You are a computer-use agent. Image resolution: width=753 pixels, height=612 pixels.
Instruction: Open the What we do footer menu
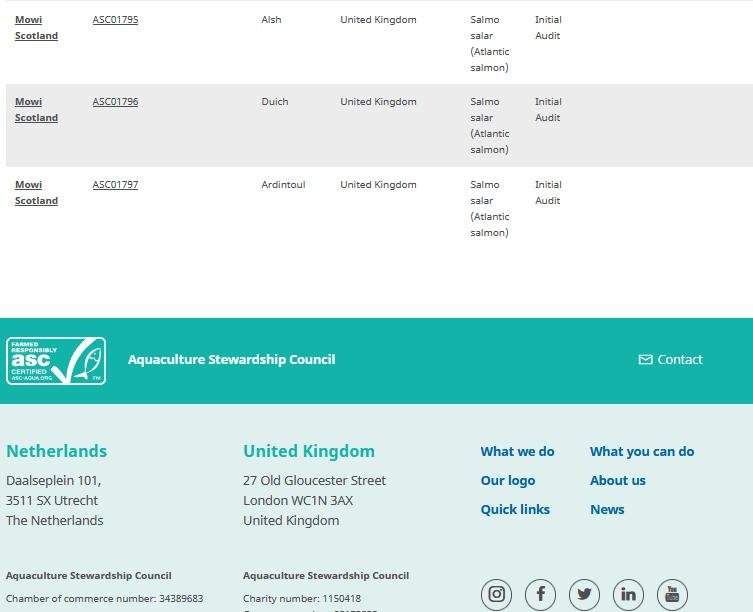tap(517, 452)
